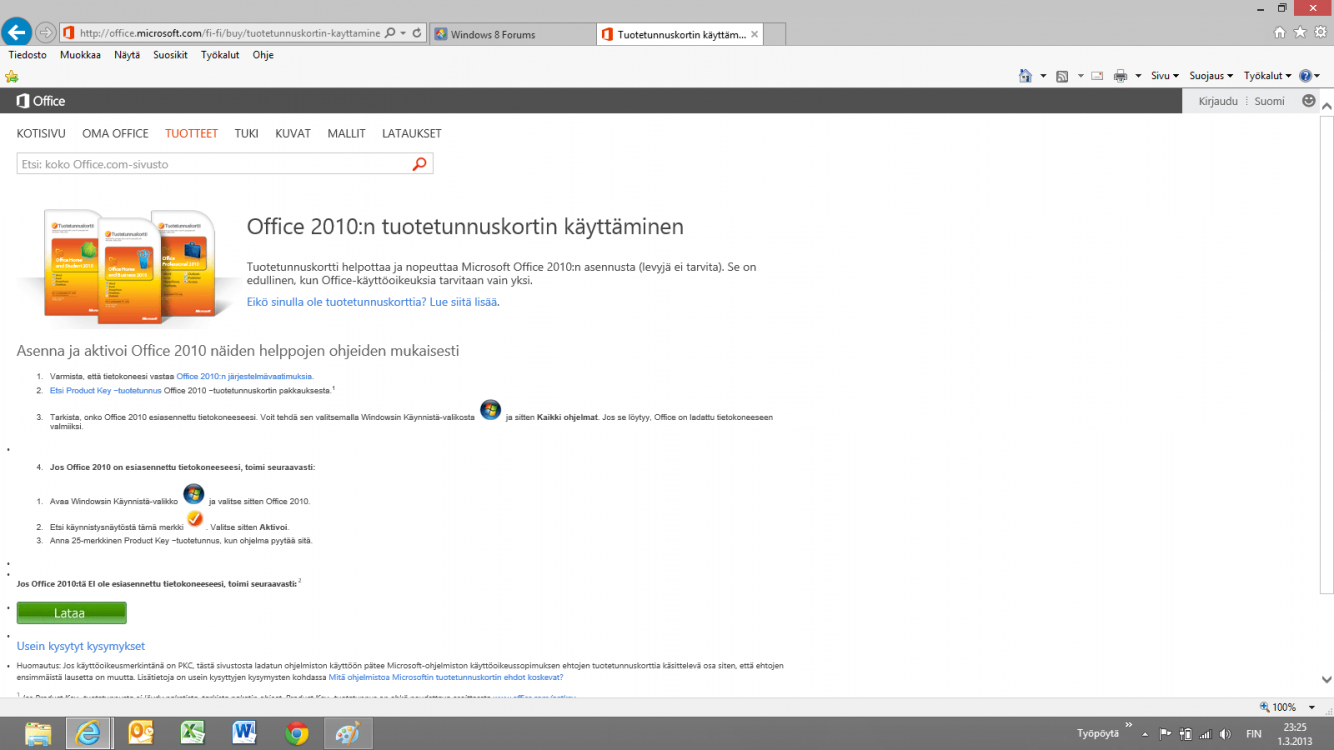Go to KOTISIVU navigation item
1334x750 pixels.
(41, 133)
